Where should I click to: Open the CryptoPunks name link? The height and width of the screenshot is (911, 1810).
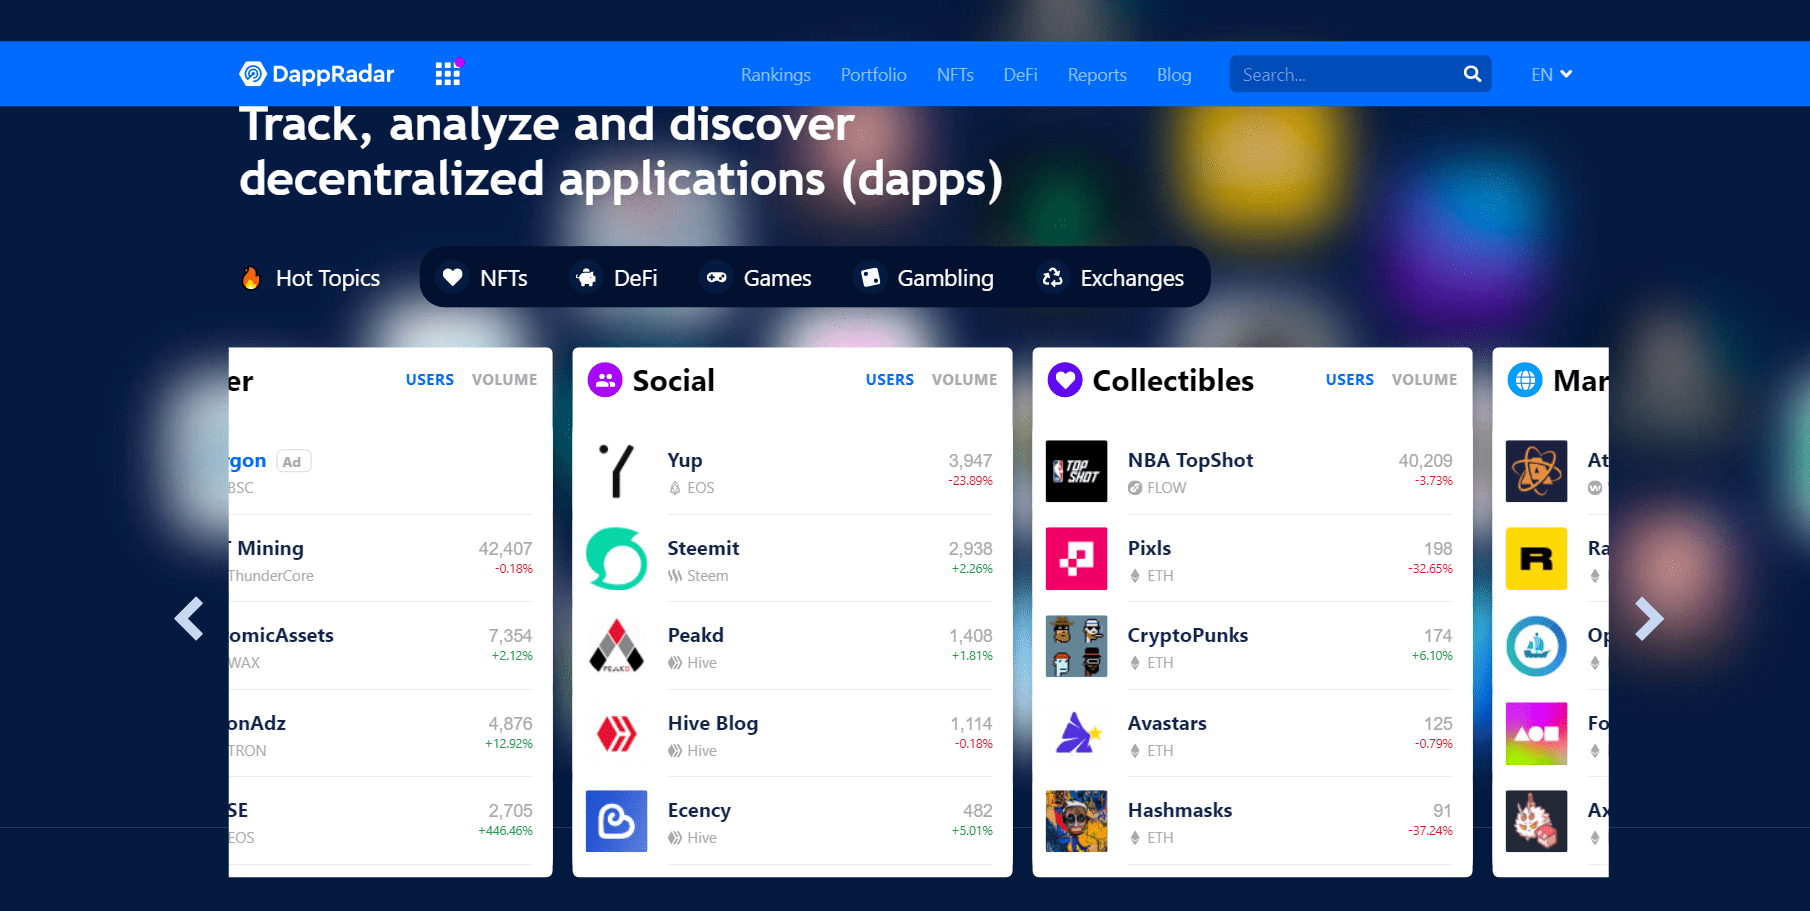[x=1188, y=635]
